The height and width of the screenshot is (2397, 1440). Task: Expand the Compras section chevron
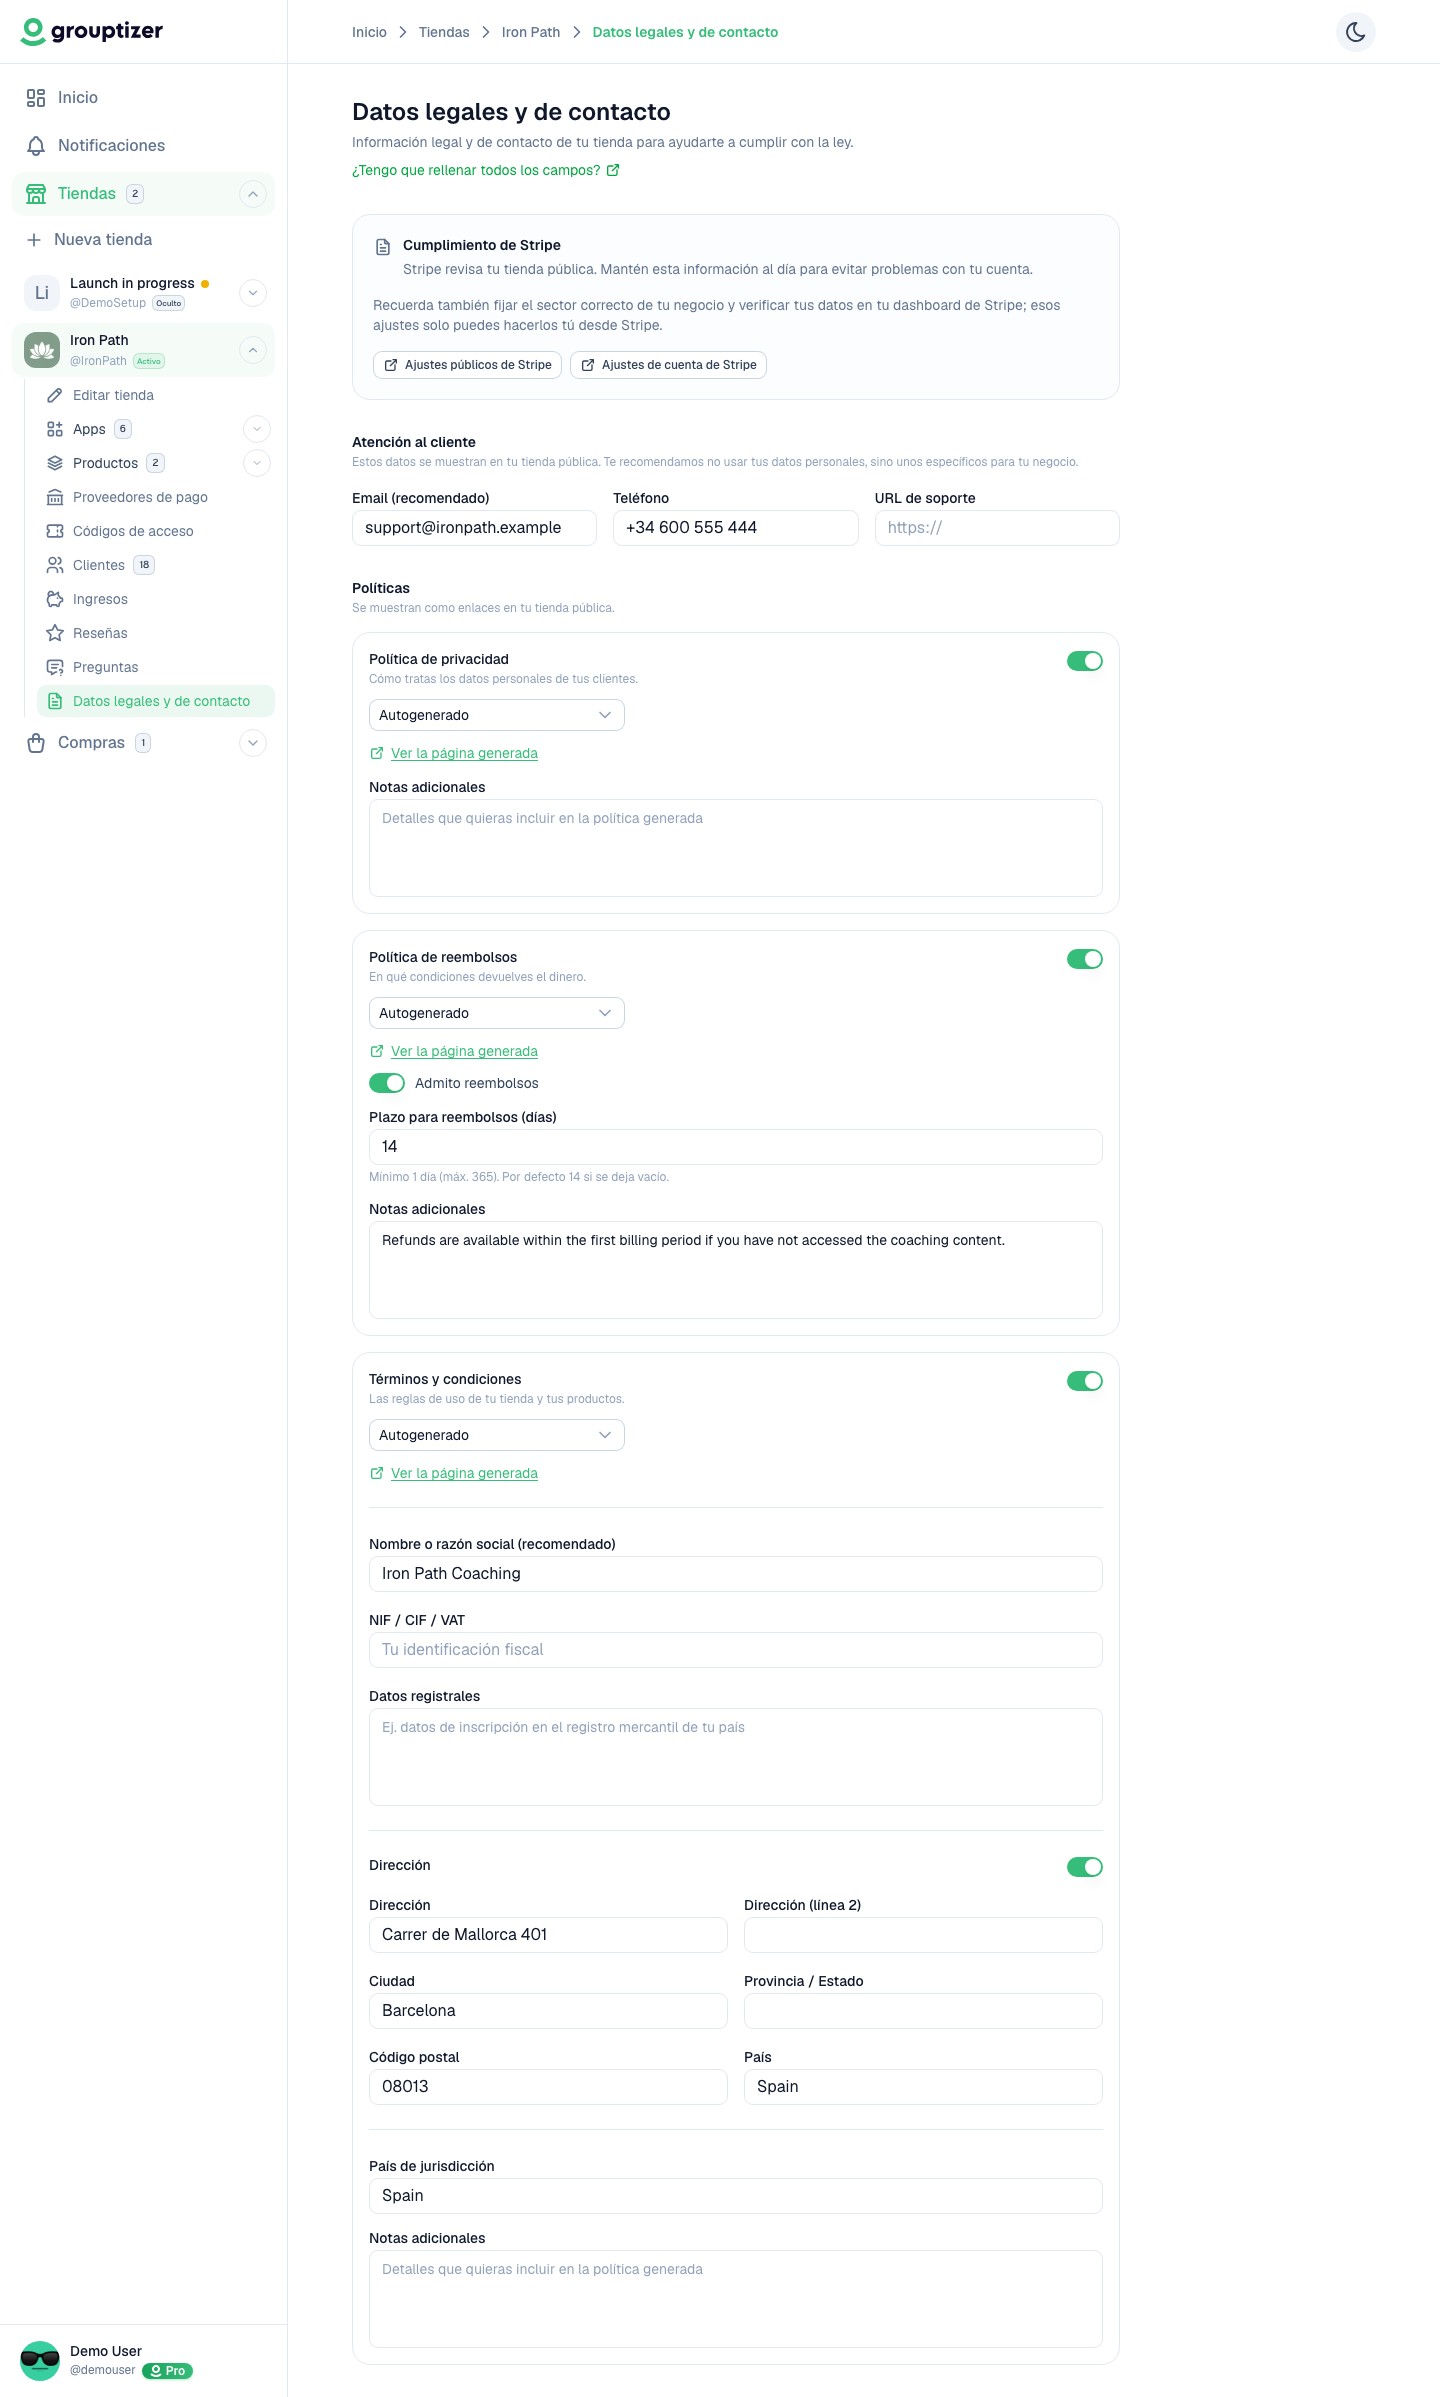pos(253,743)
